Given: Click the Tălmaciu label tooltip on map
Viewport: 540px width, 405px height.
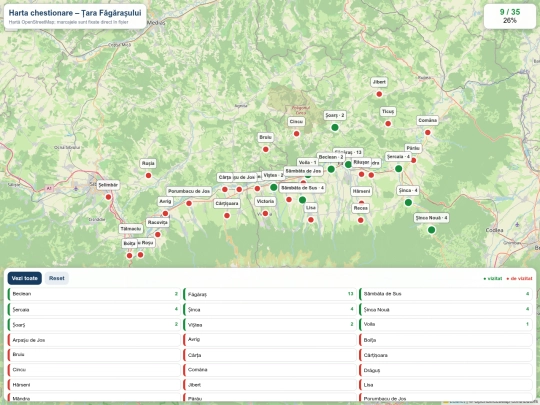Looking at the screenshot, I should click(x=131, y=229).
